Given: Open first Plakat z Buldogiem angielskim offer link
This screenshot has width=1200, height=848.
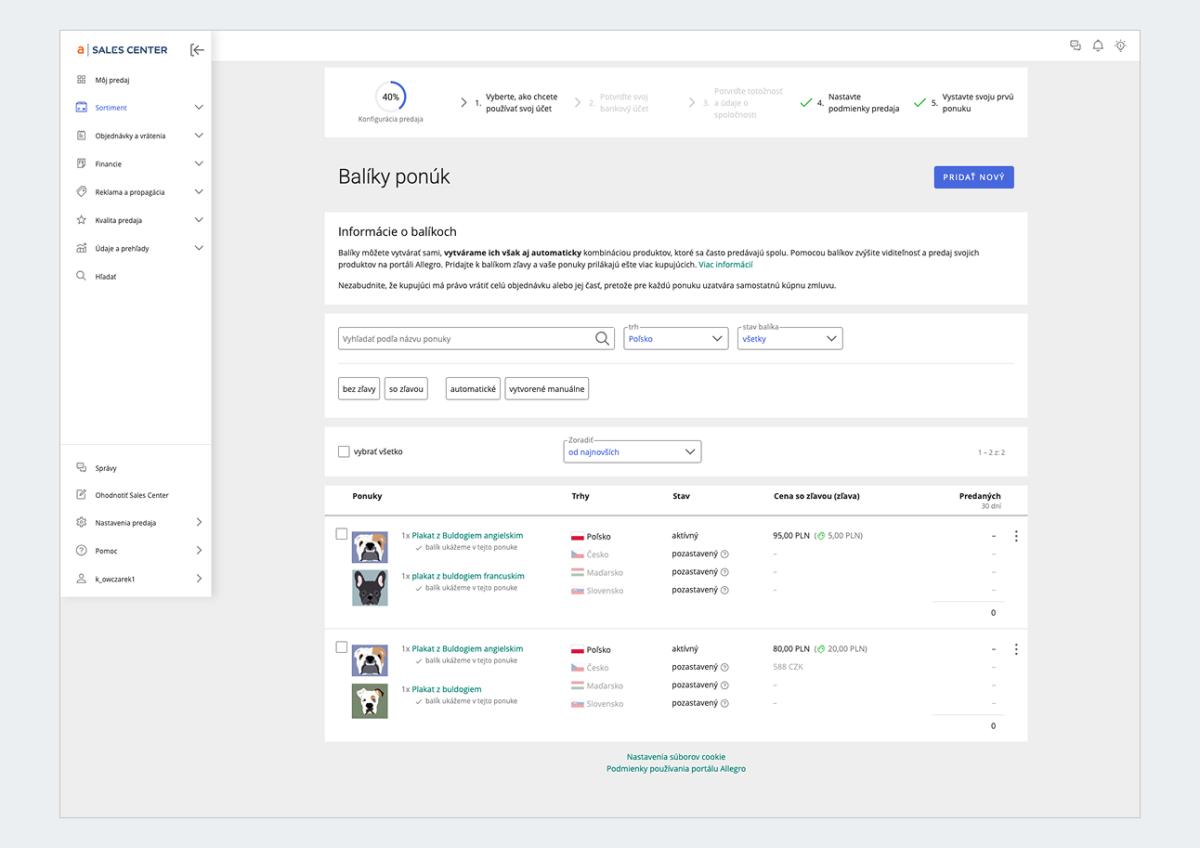Looking at the screenshot, I should click(x=467, y=536).
